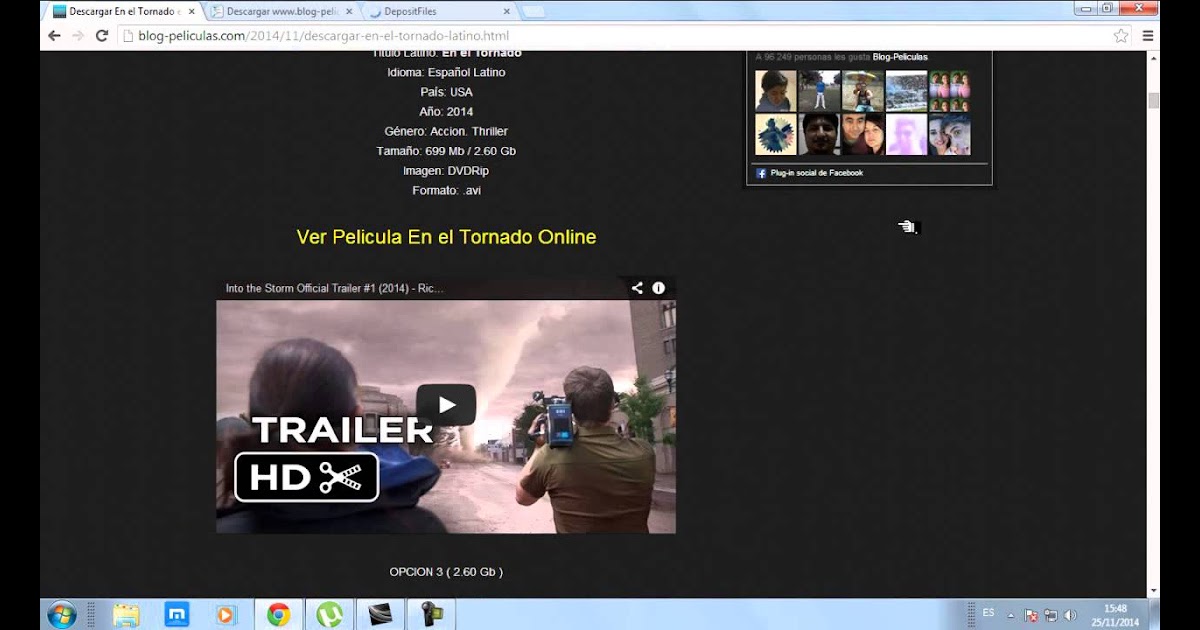This screenshot has height=630, width=1200.
Task: Click the browser forward arrow
Action: point(77,35)
